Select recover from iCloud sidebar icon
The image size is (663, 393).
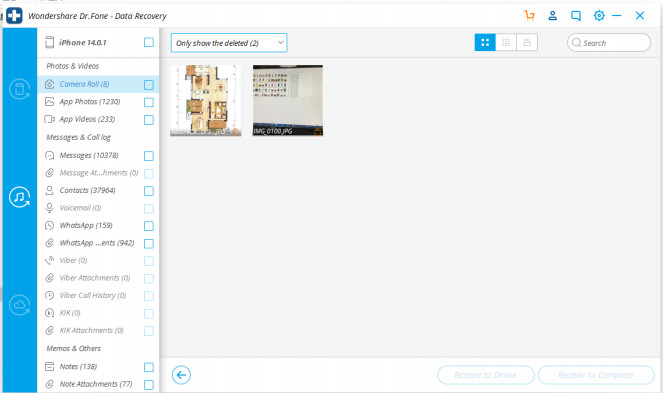[x=19, y=305]
